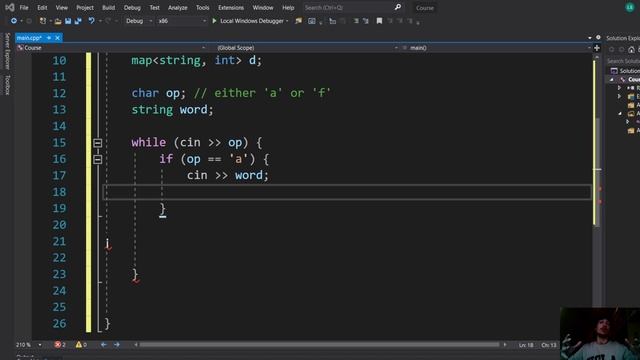640x360 pixels.
Task: Collapse the if block on line 16
Action: [98, 159]
